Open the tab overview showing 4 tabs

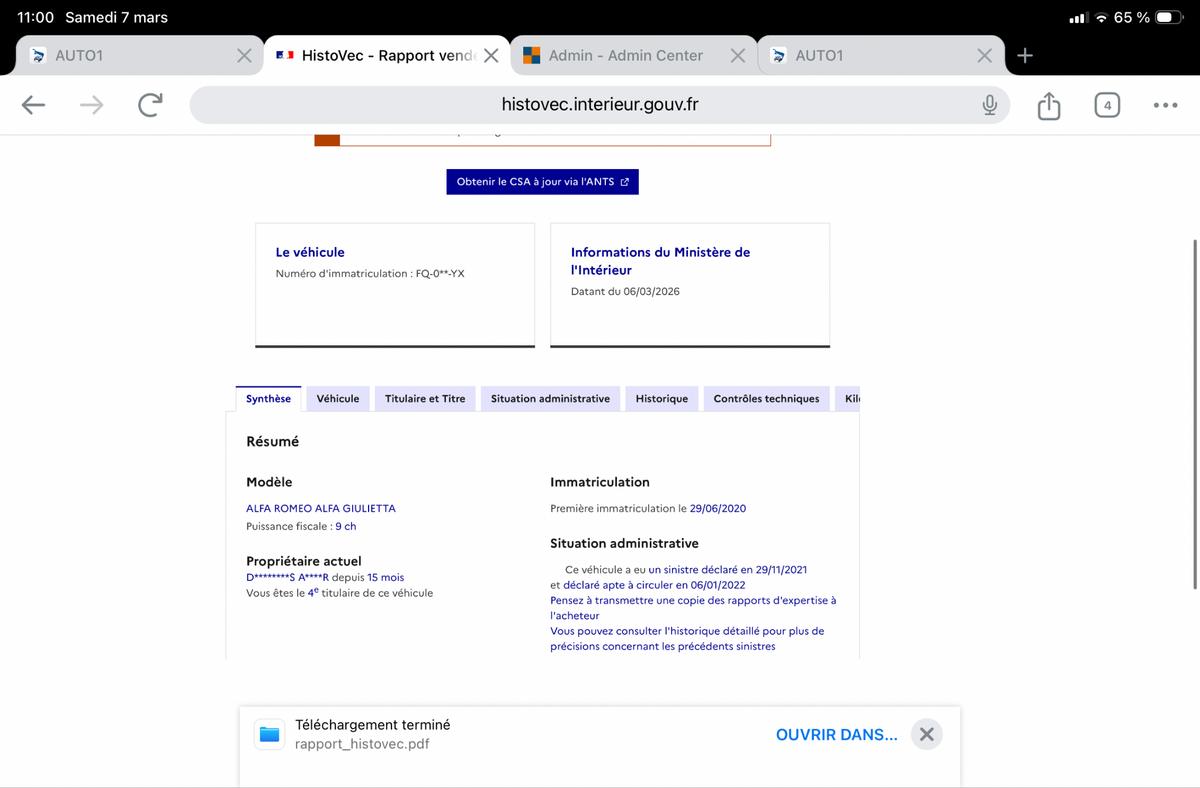pyautogui.click(x=1106, y=105)
